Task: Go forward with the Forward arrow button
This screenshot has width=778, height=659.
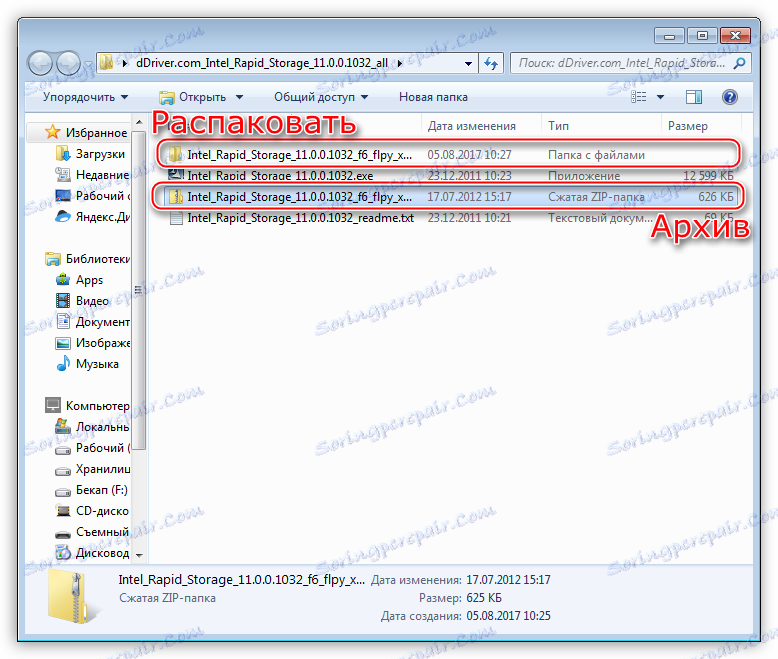Action: (x=68, y=63)
